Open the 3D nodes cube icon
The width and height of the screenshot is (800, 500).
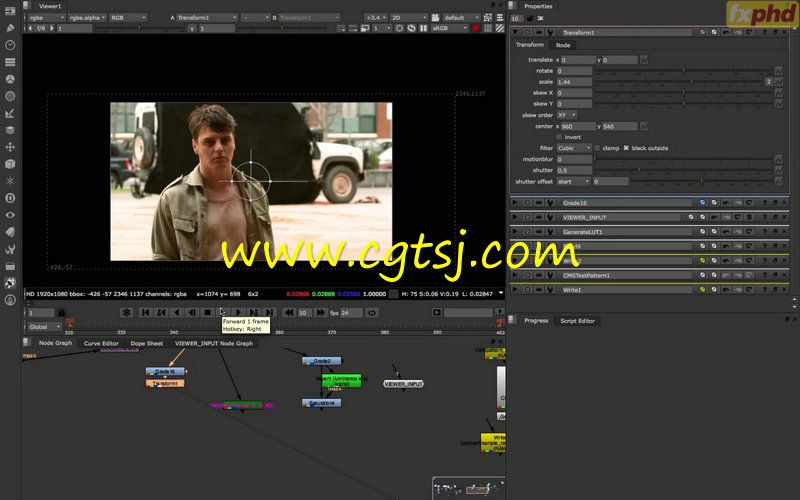pos(10,164)
